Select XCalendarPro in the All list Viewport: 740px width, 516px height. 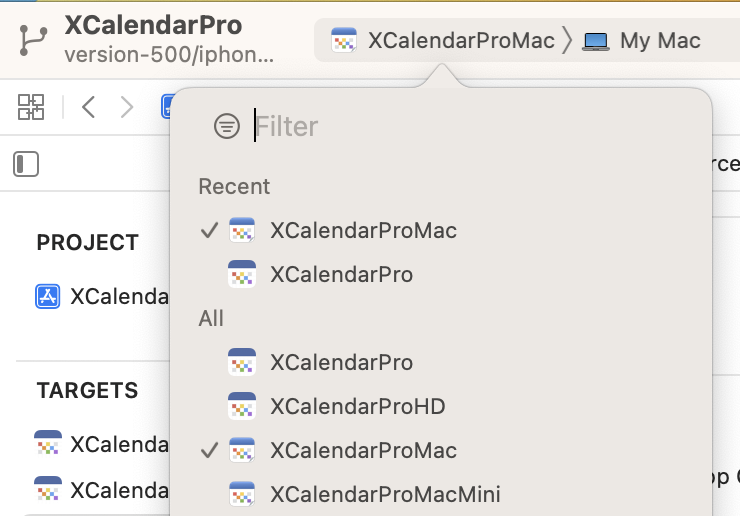[341, 362]
